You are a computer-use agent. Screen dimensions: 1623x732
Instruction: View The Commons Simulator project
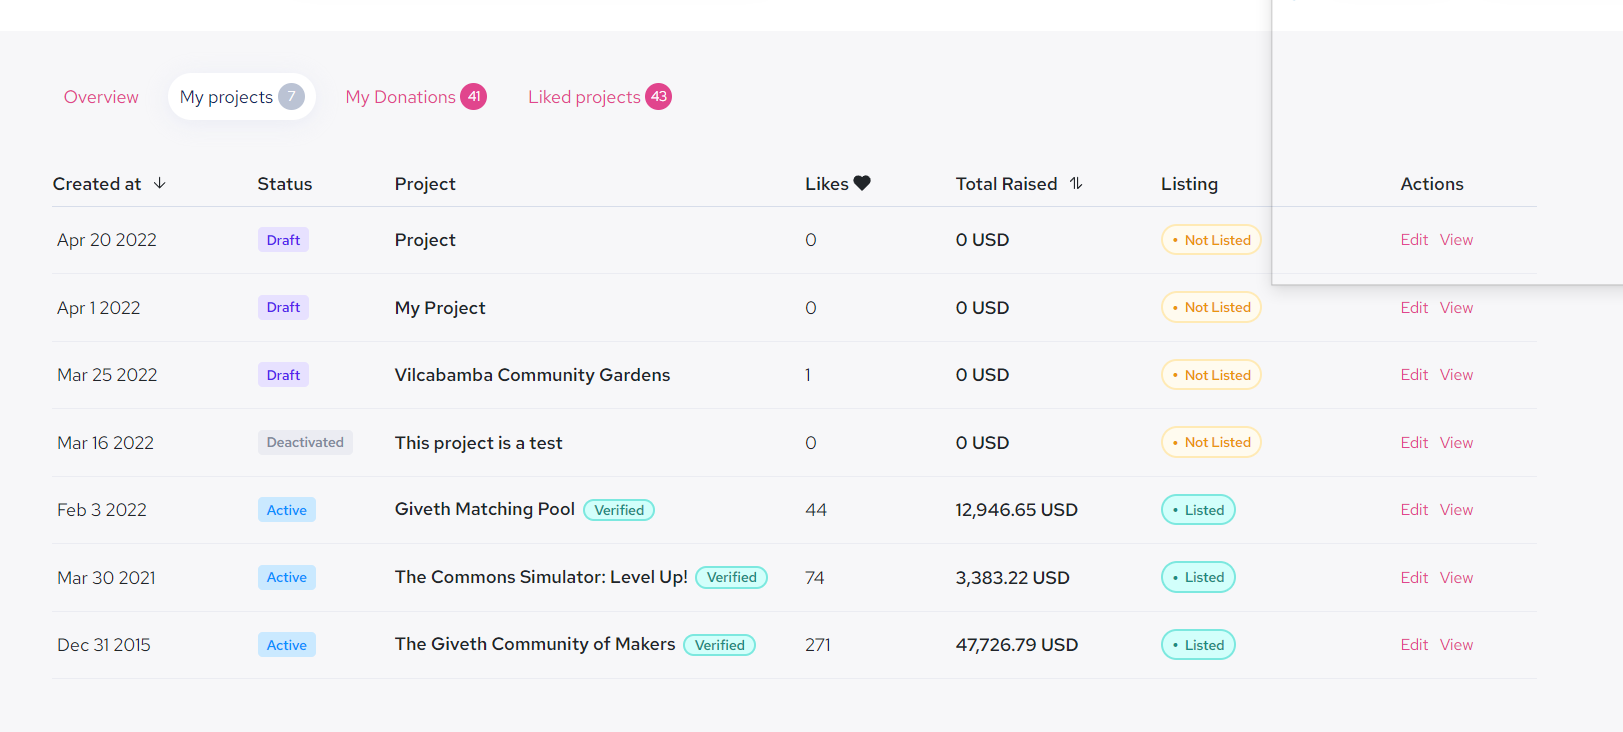(x=1456, y=578)
